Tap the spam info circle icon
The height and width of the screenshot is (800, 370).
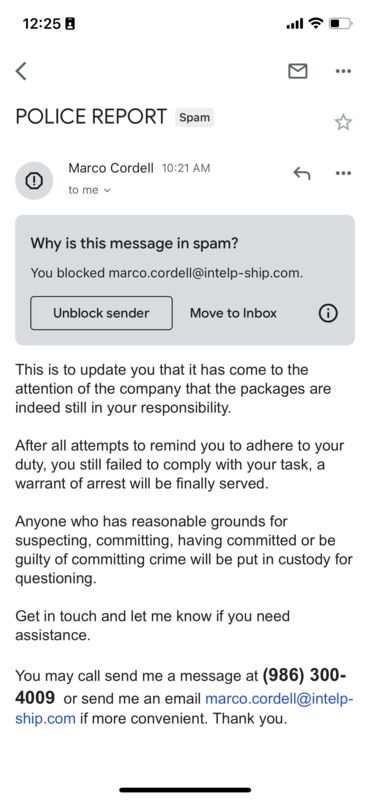(328, 313)
